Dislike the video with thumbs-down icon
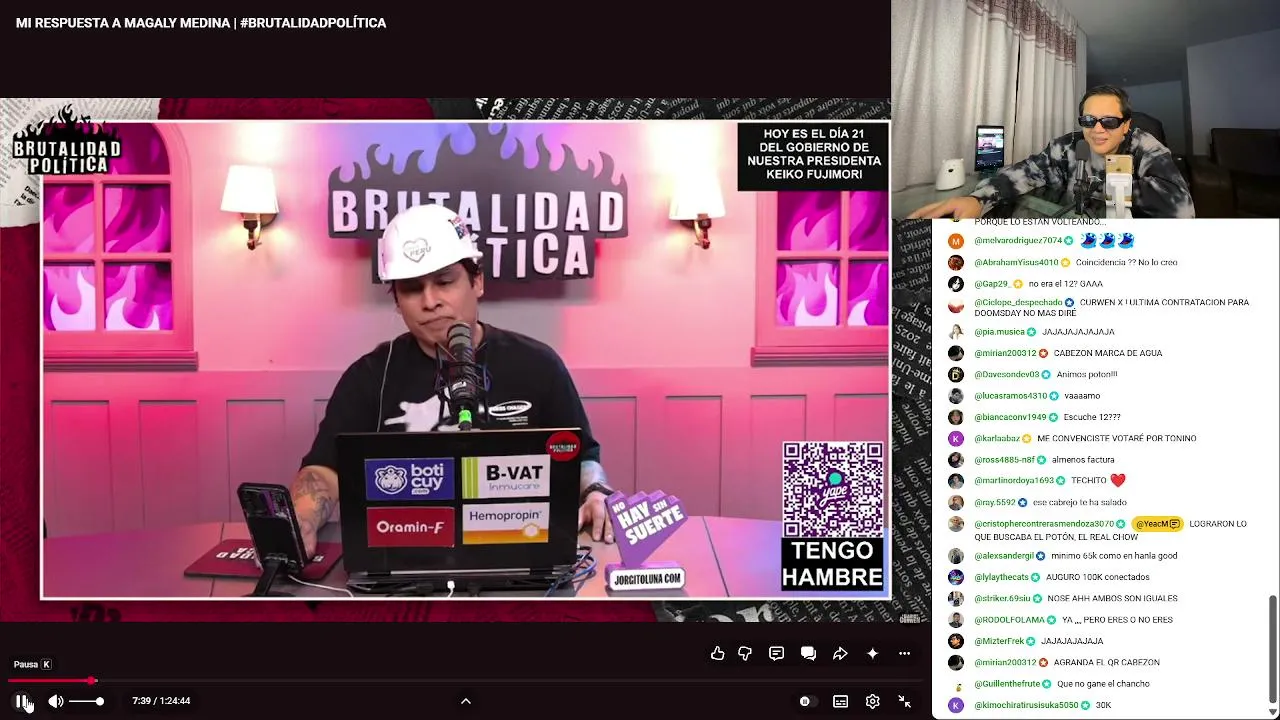The height and width of the screenshot is (720, 1280). pyautogui.click(x=745, y=653)
